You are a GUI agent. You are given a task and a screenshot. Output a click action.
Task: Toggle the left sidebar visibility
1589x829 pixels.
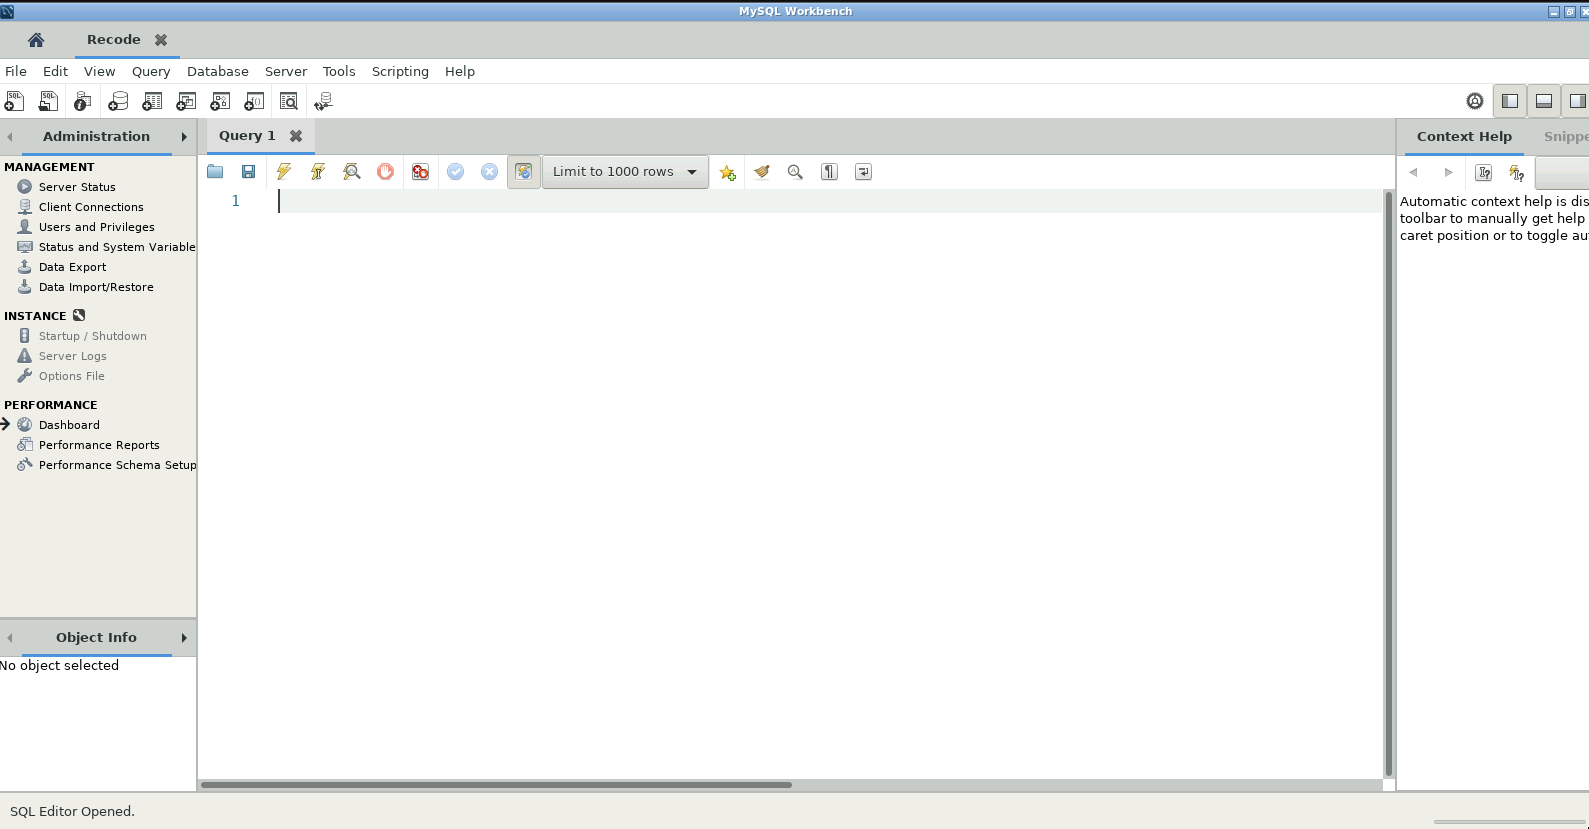(1510, 101)
